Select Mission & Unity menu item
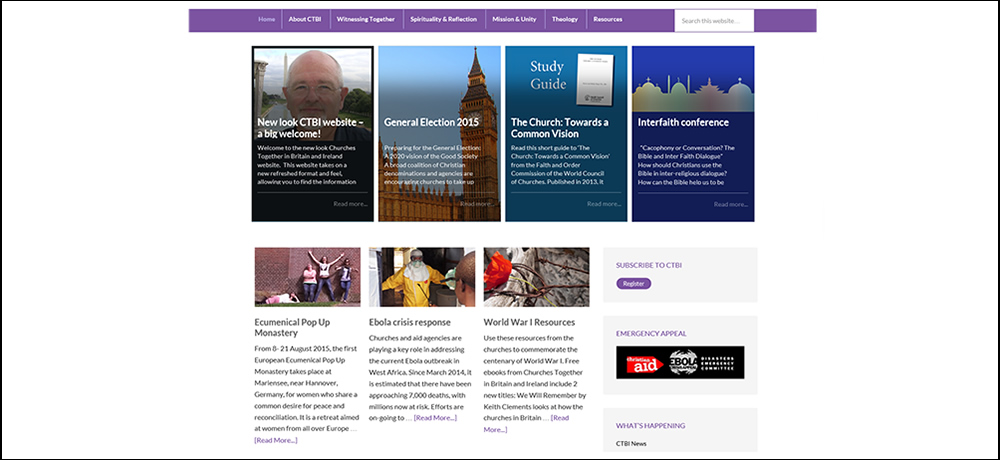Image resolution: width=1000 pixels, height=460 pixels. pos(514,20)
